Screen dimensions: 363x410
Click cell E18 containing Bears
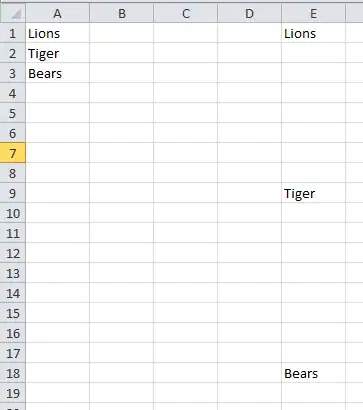point(313,373)
